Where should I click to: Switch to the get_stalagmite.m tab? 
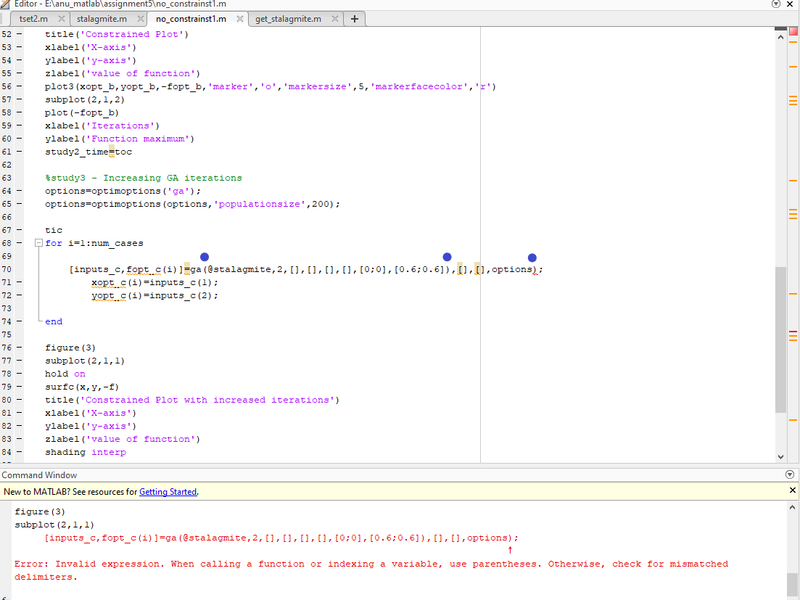pos(286,18)
